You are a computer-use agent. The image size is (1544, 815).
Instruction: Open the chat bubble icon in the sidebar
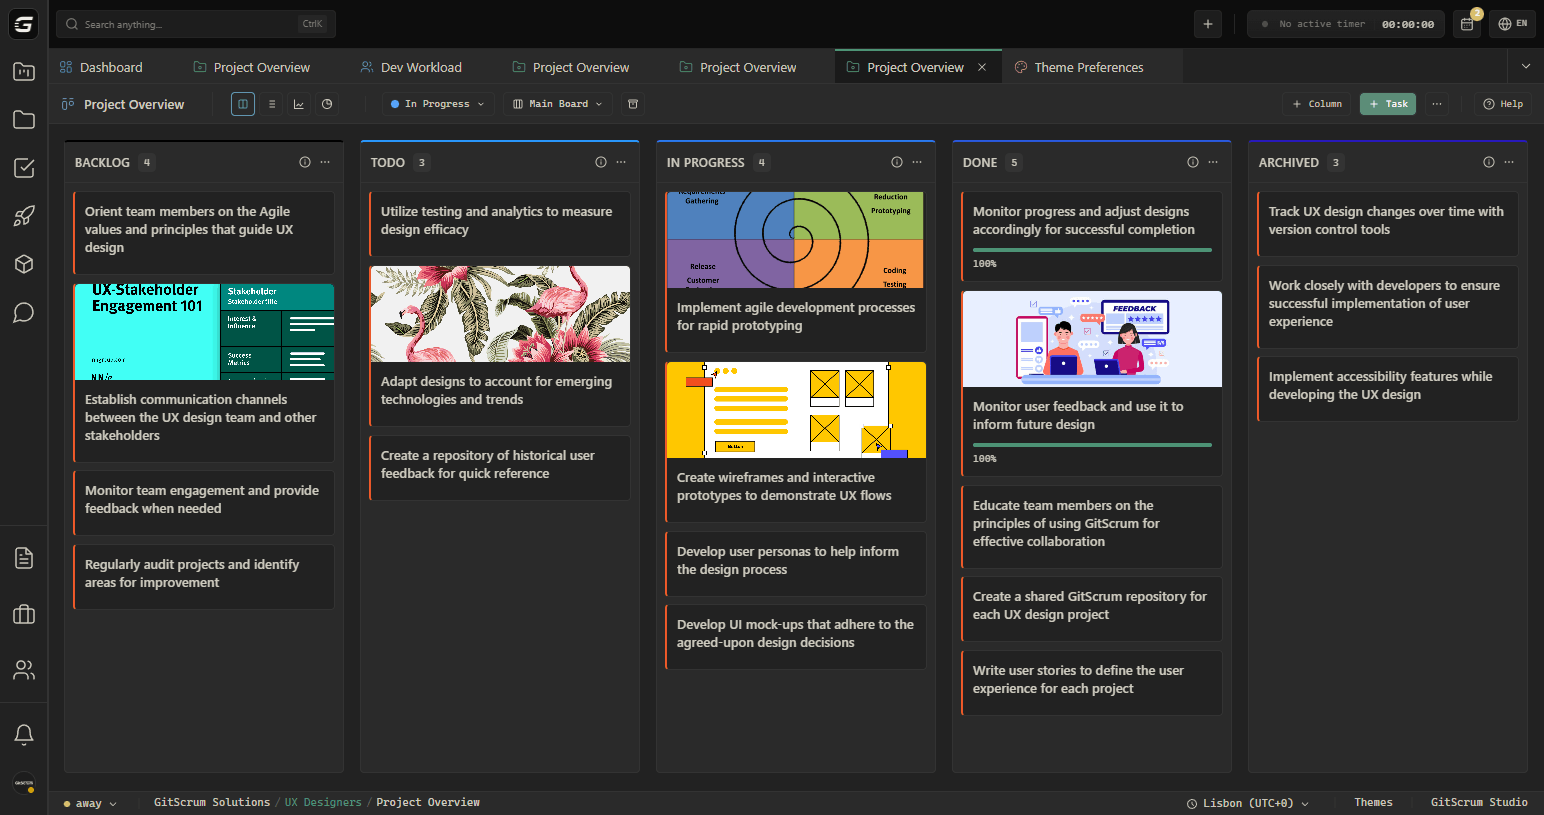pyautogui.click(x=23, y=312)
